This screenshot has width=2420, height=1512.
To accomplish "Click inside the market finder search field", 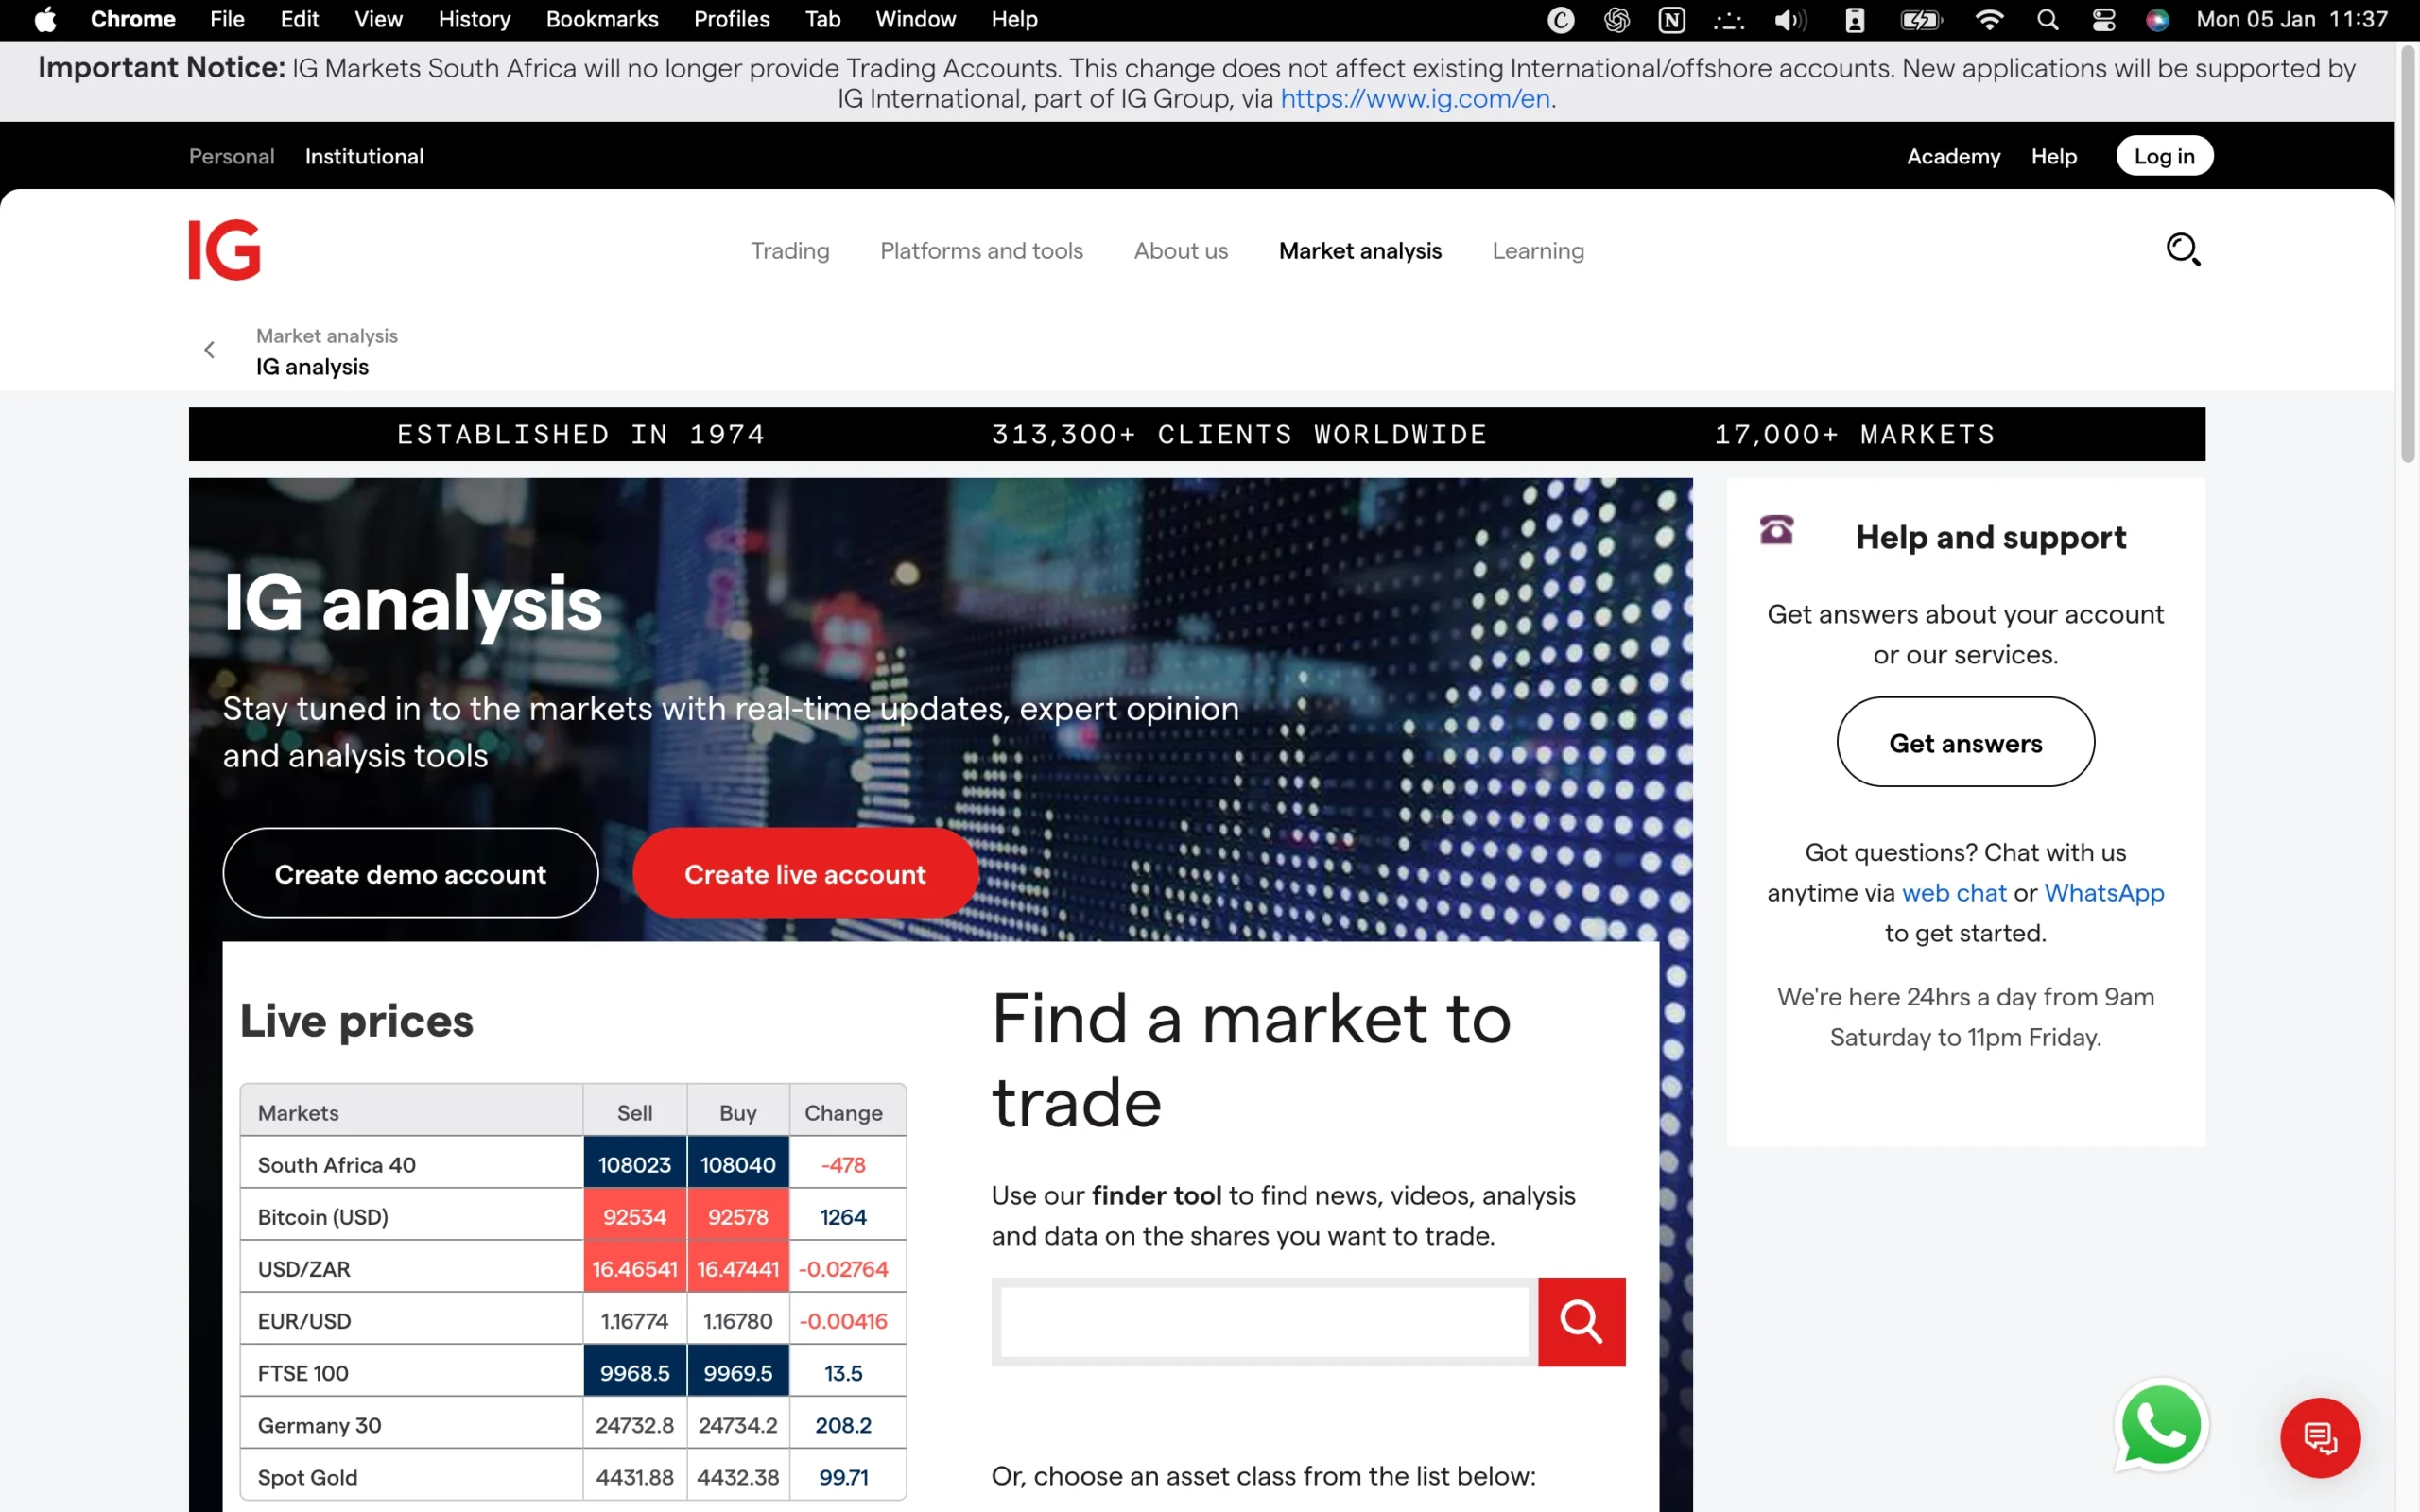I will 1262,1321.
